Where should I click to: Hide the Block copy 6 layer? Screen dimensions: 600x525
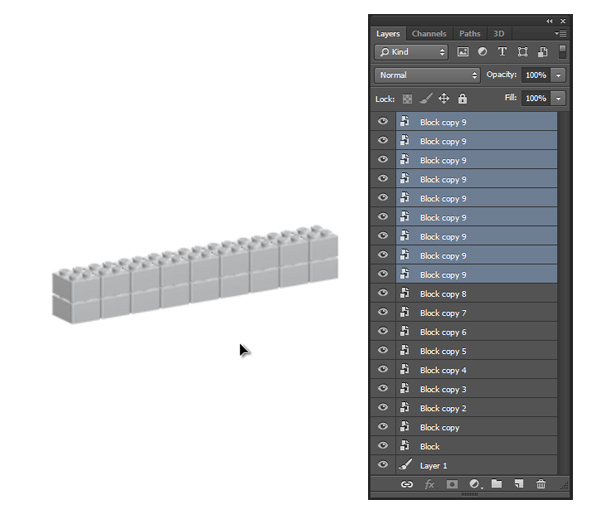tap(383, 331)
